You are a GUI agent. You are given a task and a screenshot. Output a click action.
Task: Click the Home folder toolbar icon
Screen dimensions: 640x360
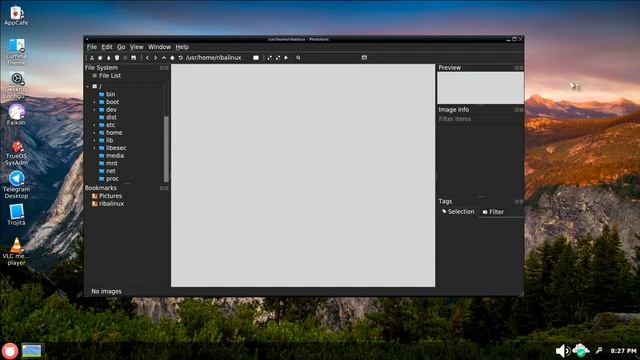pyautogui.click(x=172, y=58)
